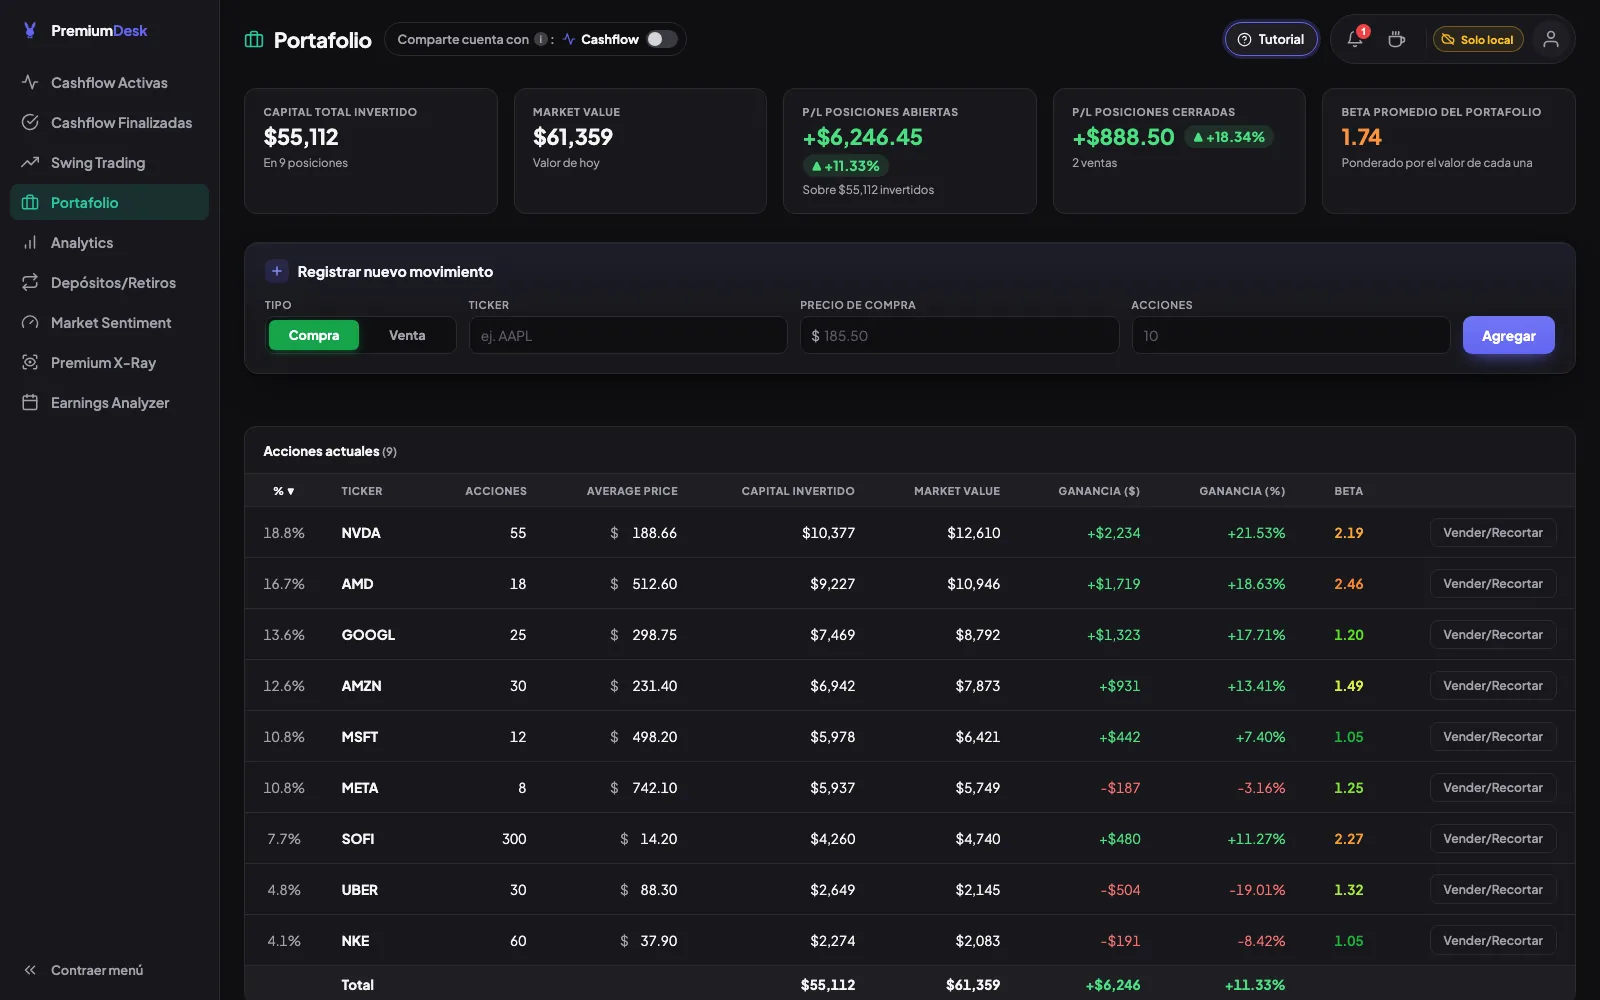Click the Premium X-Ray scan icon
Screen dimensions: 1600x1000
(x=30, y=362)
